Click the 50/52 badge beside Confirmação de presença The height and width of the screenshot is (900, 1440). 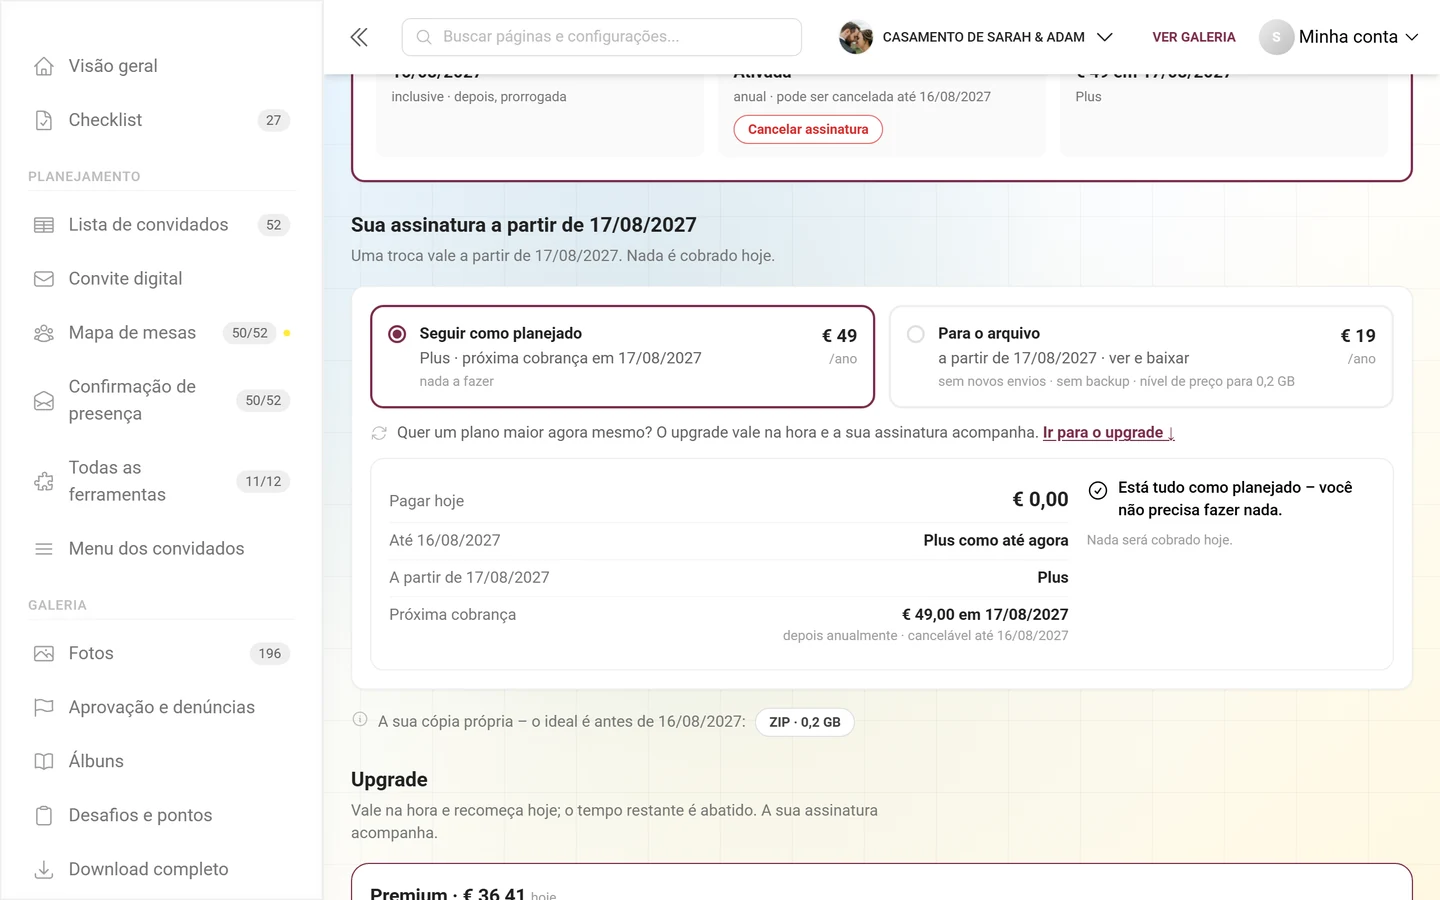click(263, 401)
